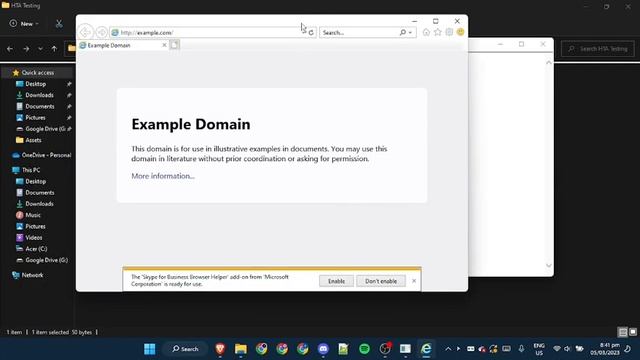The height and width of the screenshot is (360, 640).
Task: Open Wi-Fi network tray icon
Action: click(x=557, y=349)
